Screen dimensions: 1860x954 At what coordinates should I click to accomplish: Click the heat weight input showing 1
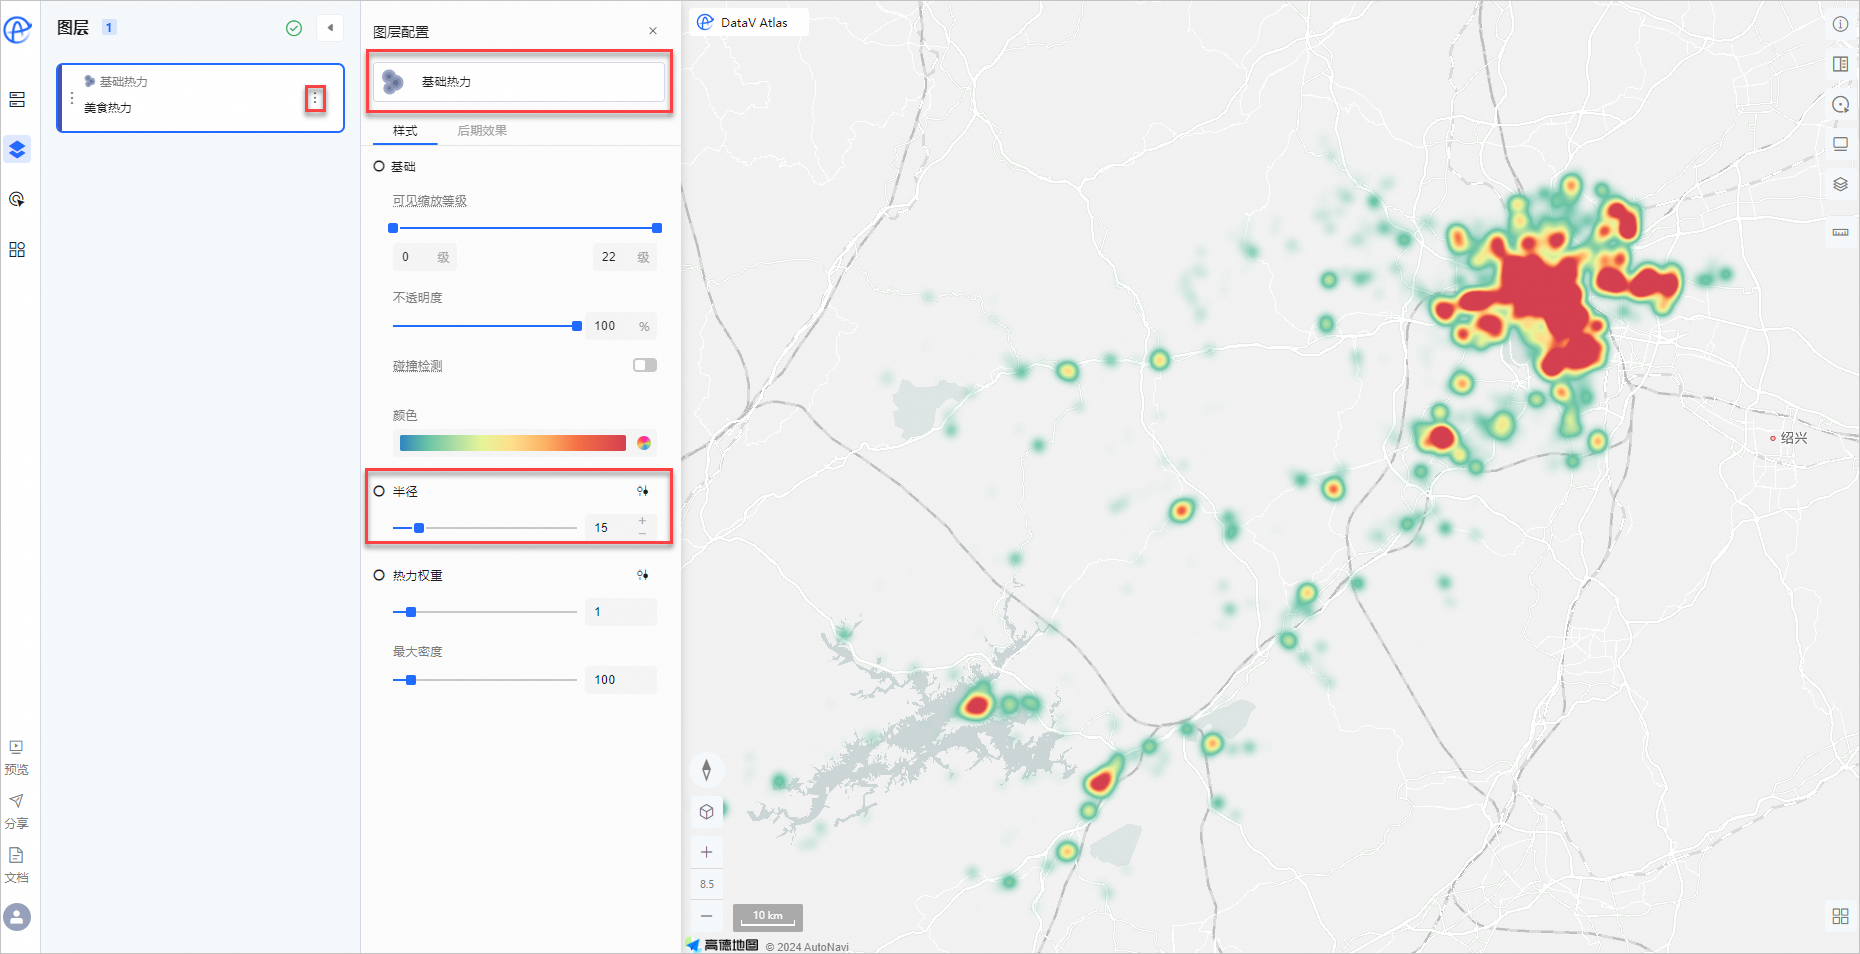point(621,612)
